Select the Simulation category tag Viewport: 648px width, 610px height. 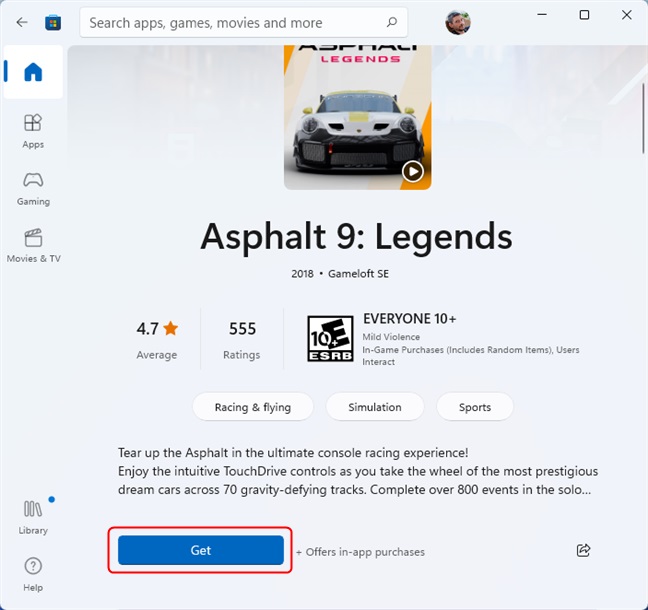(x=375, y=407)
